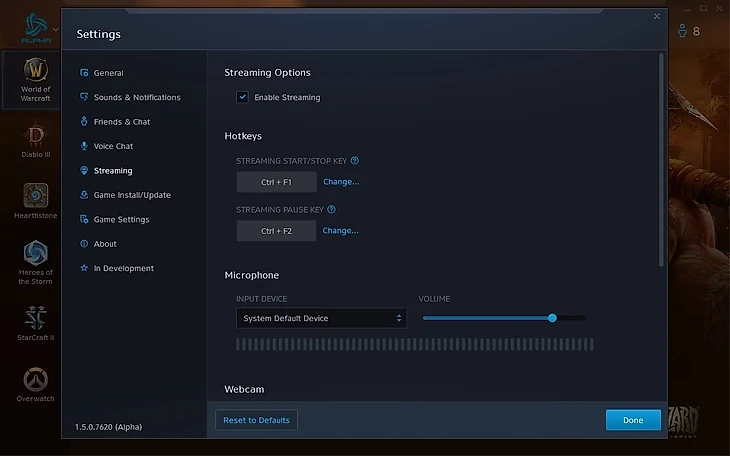This screenshot has height=456, width=730.
Task: Select Heroes of the Storm icon
Action: (x=36, y=254)
